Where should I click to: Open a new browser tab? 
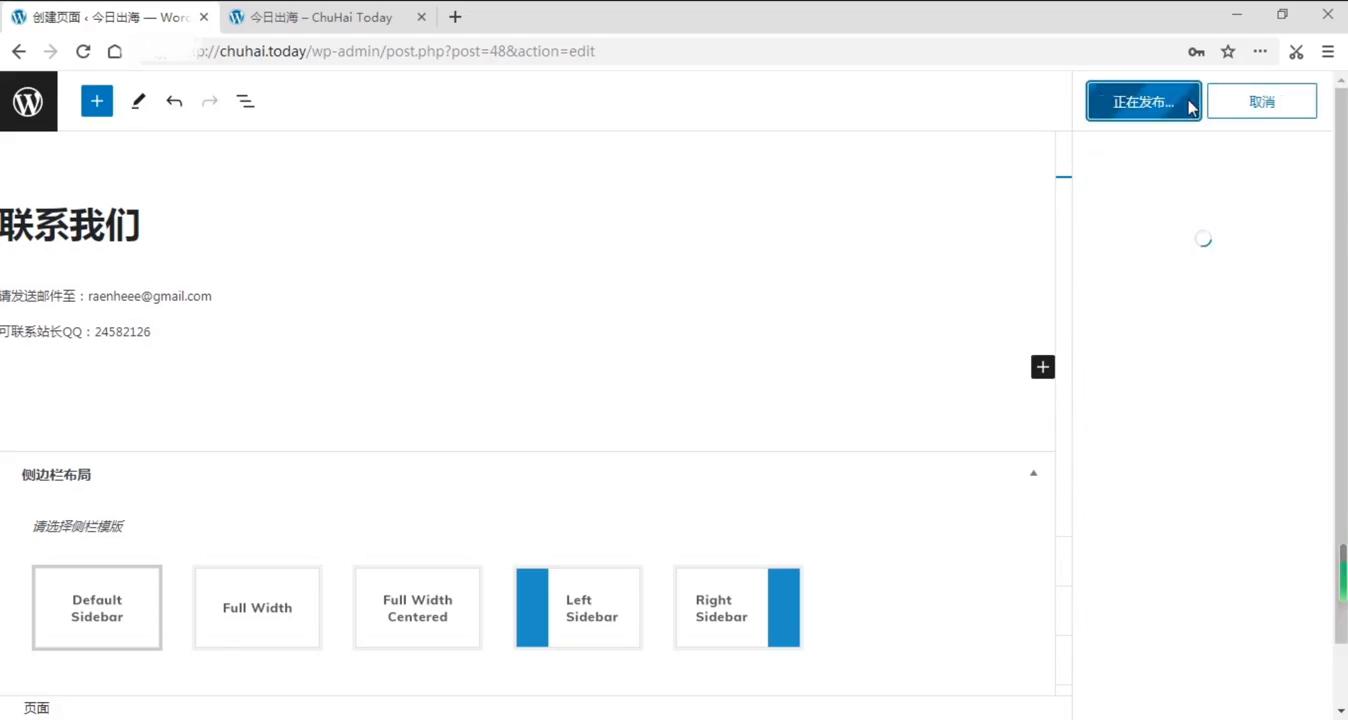coord(455,17)
